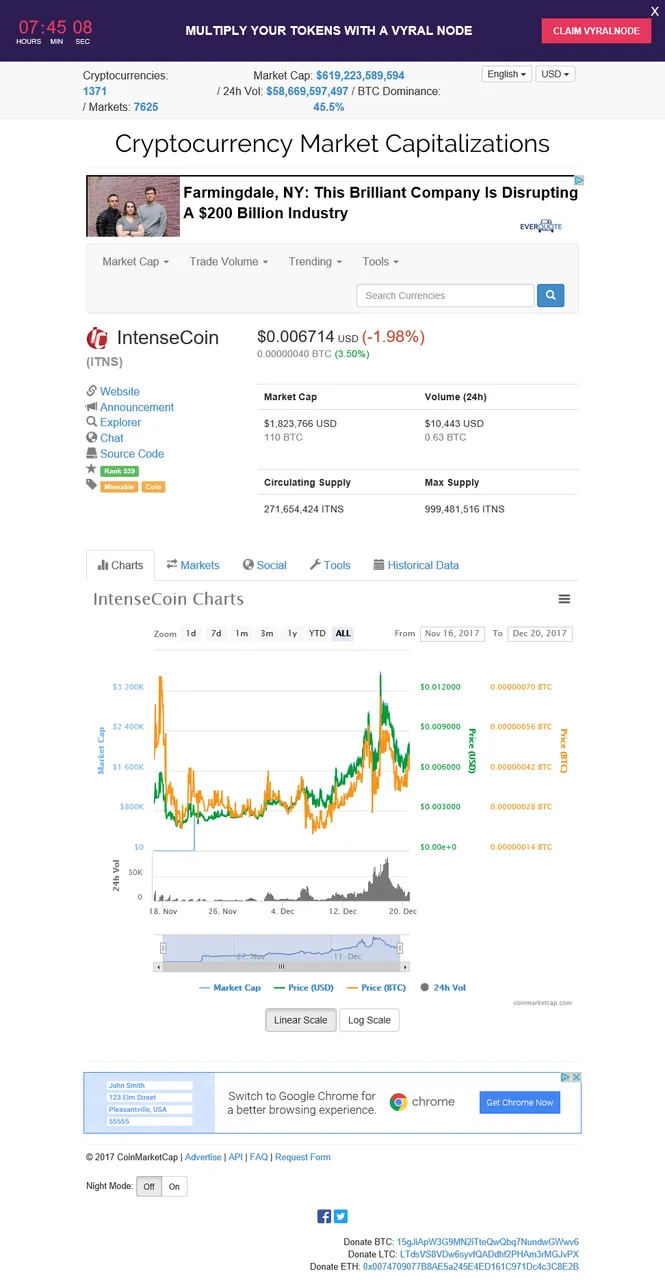Open the 24h volume value link
Screen dimensions: 665x1280
(307, 91)
